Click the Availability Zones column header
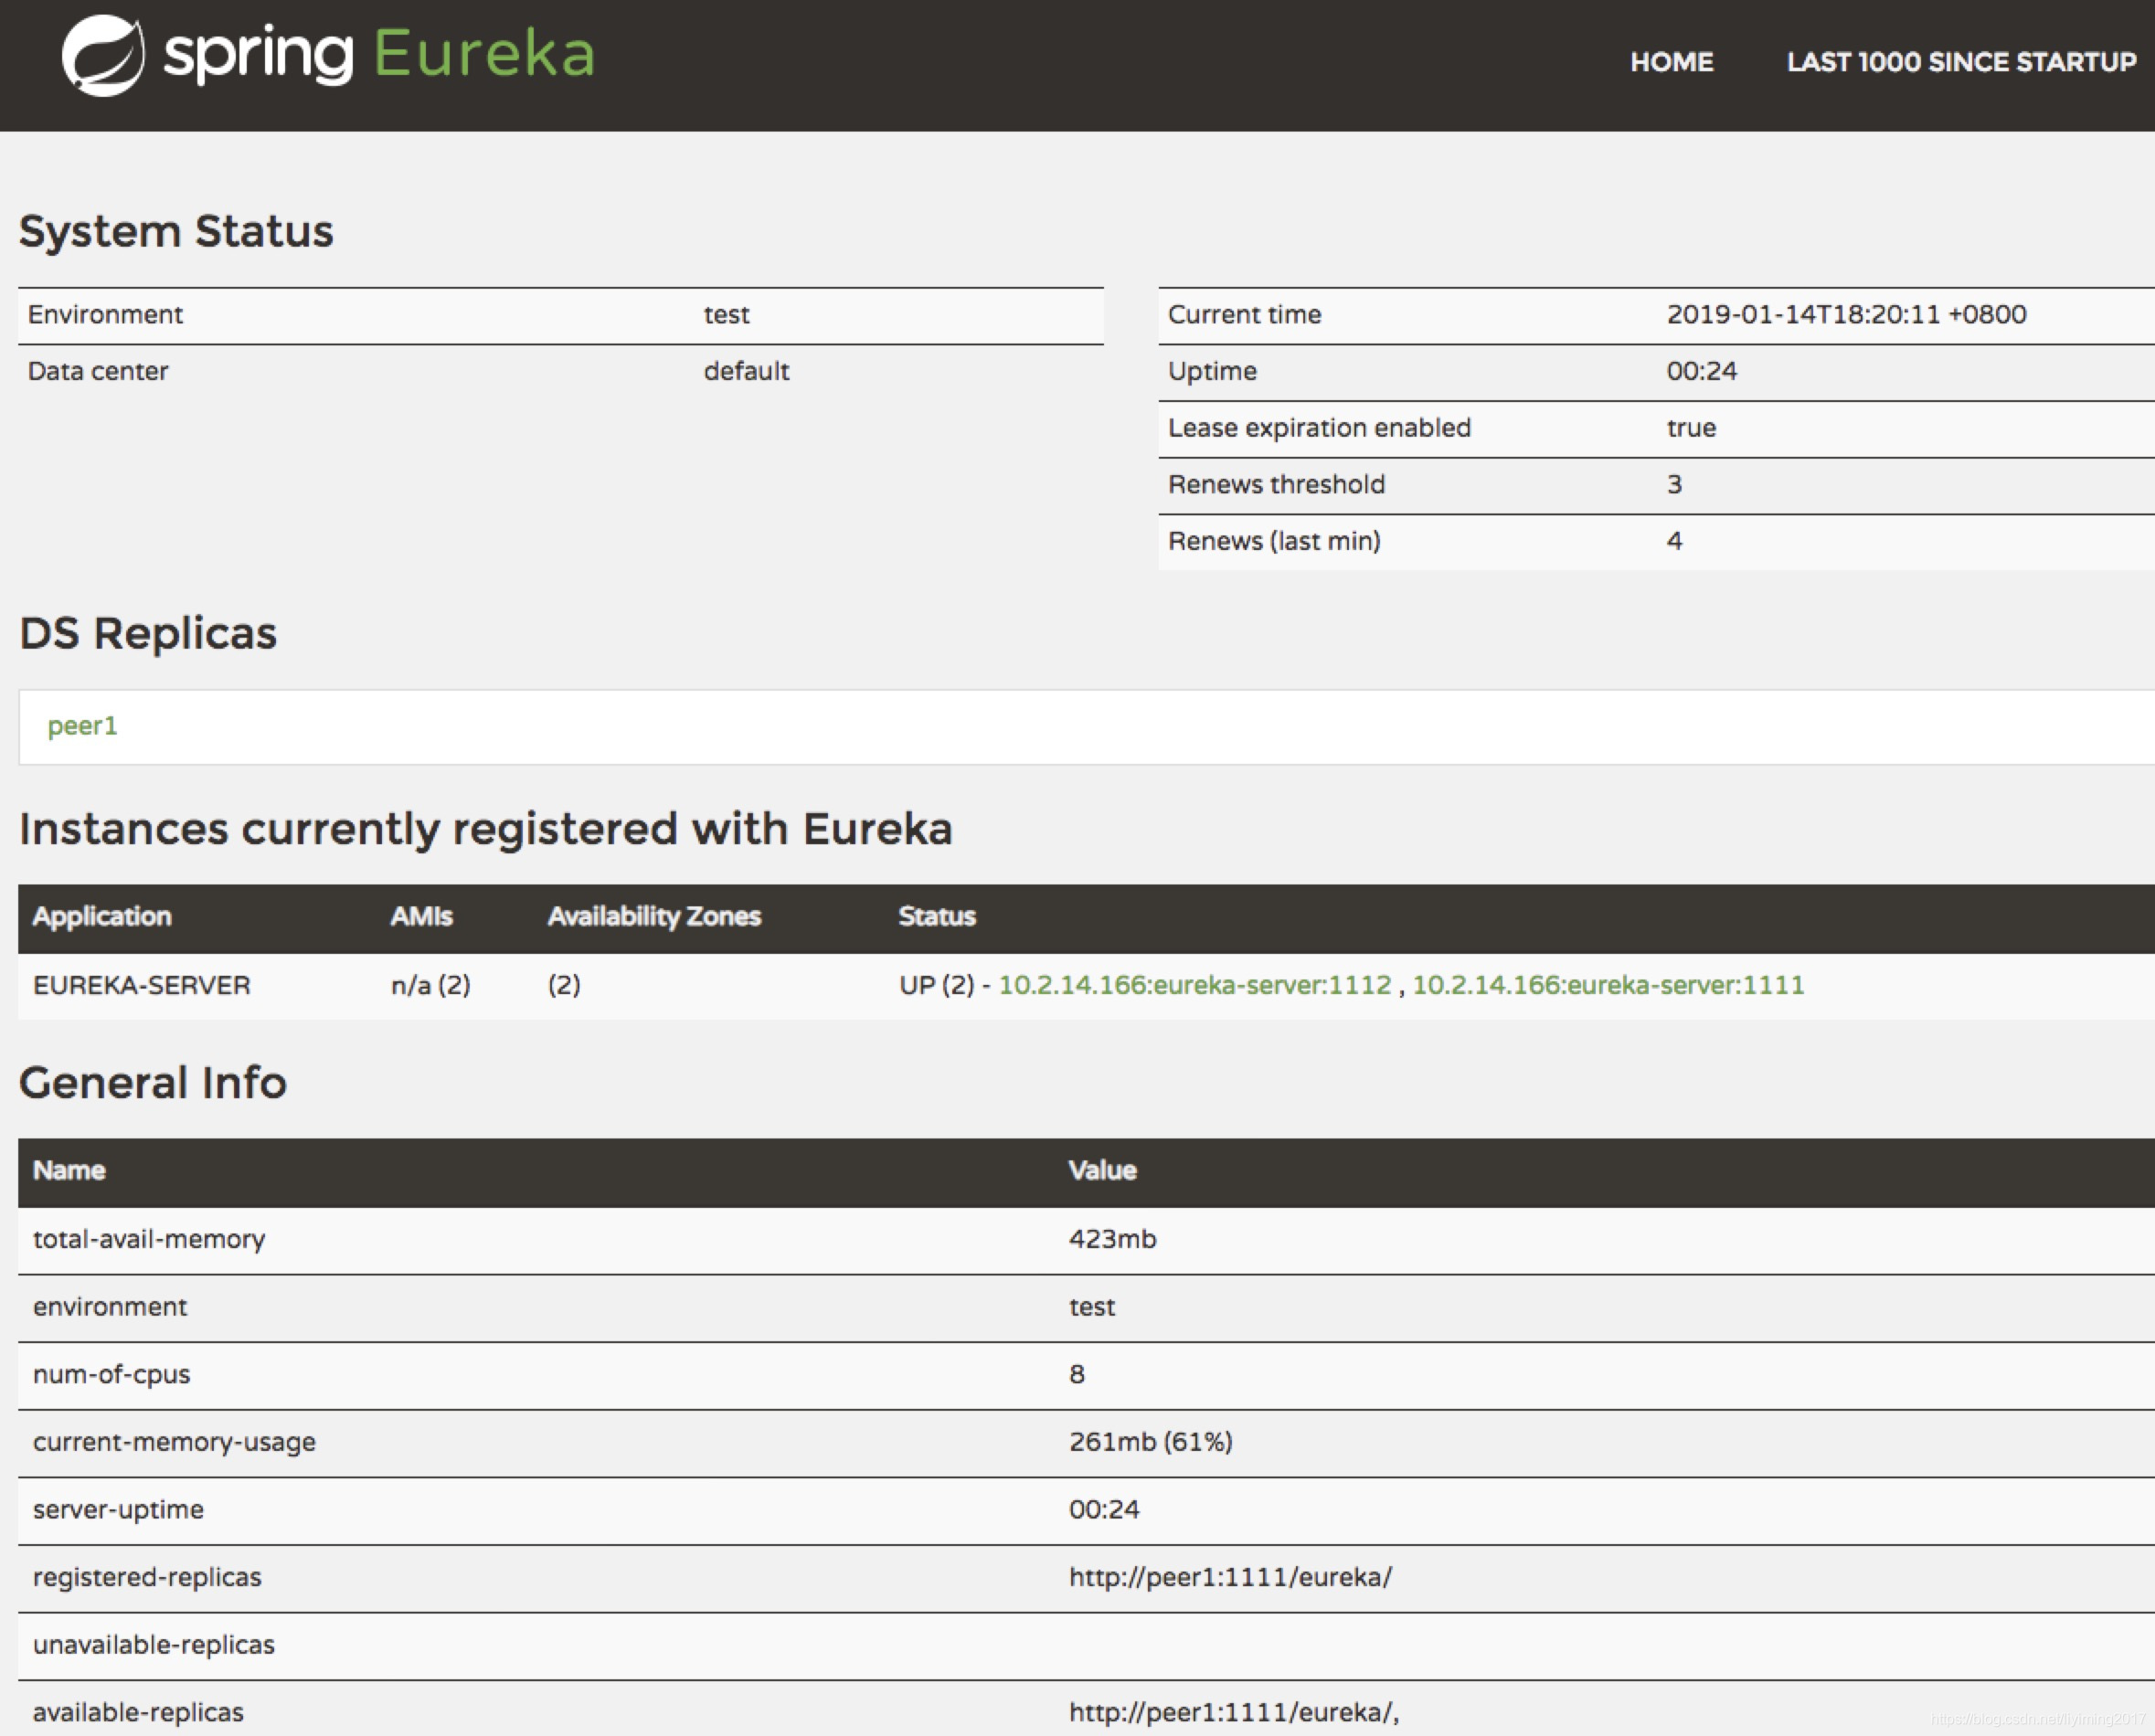Screen dimensions: 2155x1736 (654, 916)
